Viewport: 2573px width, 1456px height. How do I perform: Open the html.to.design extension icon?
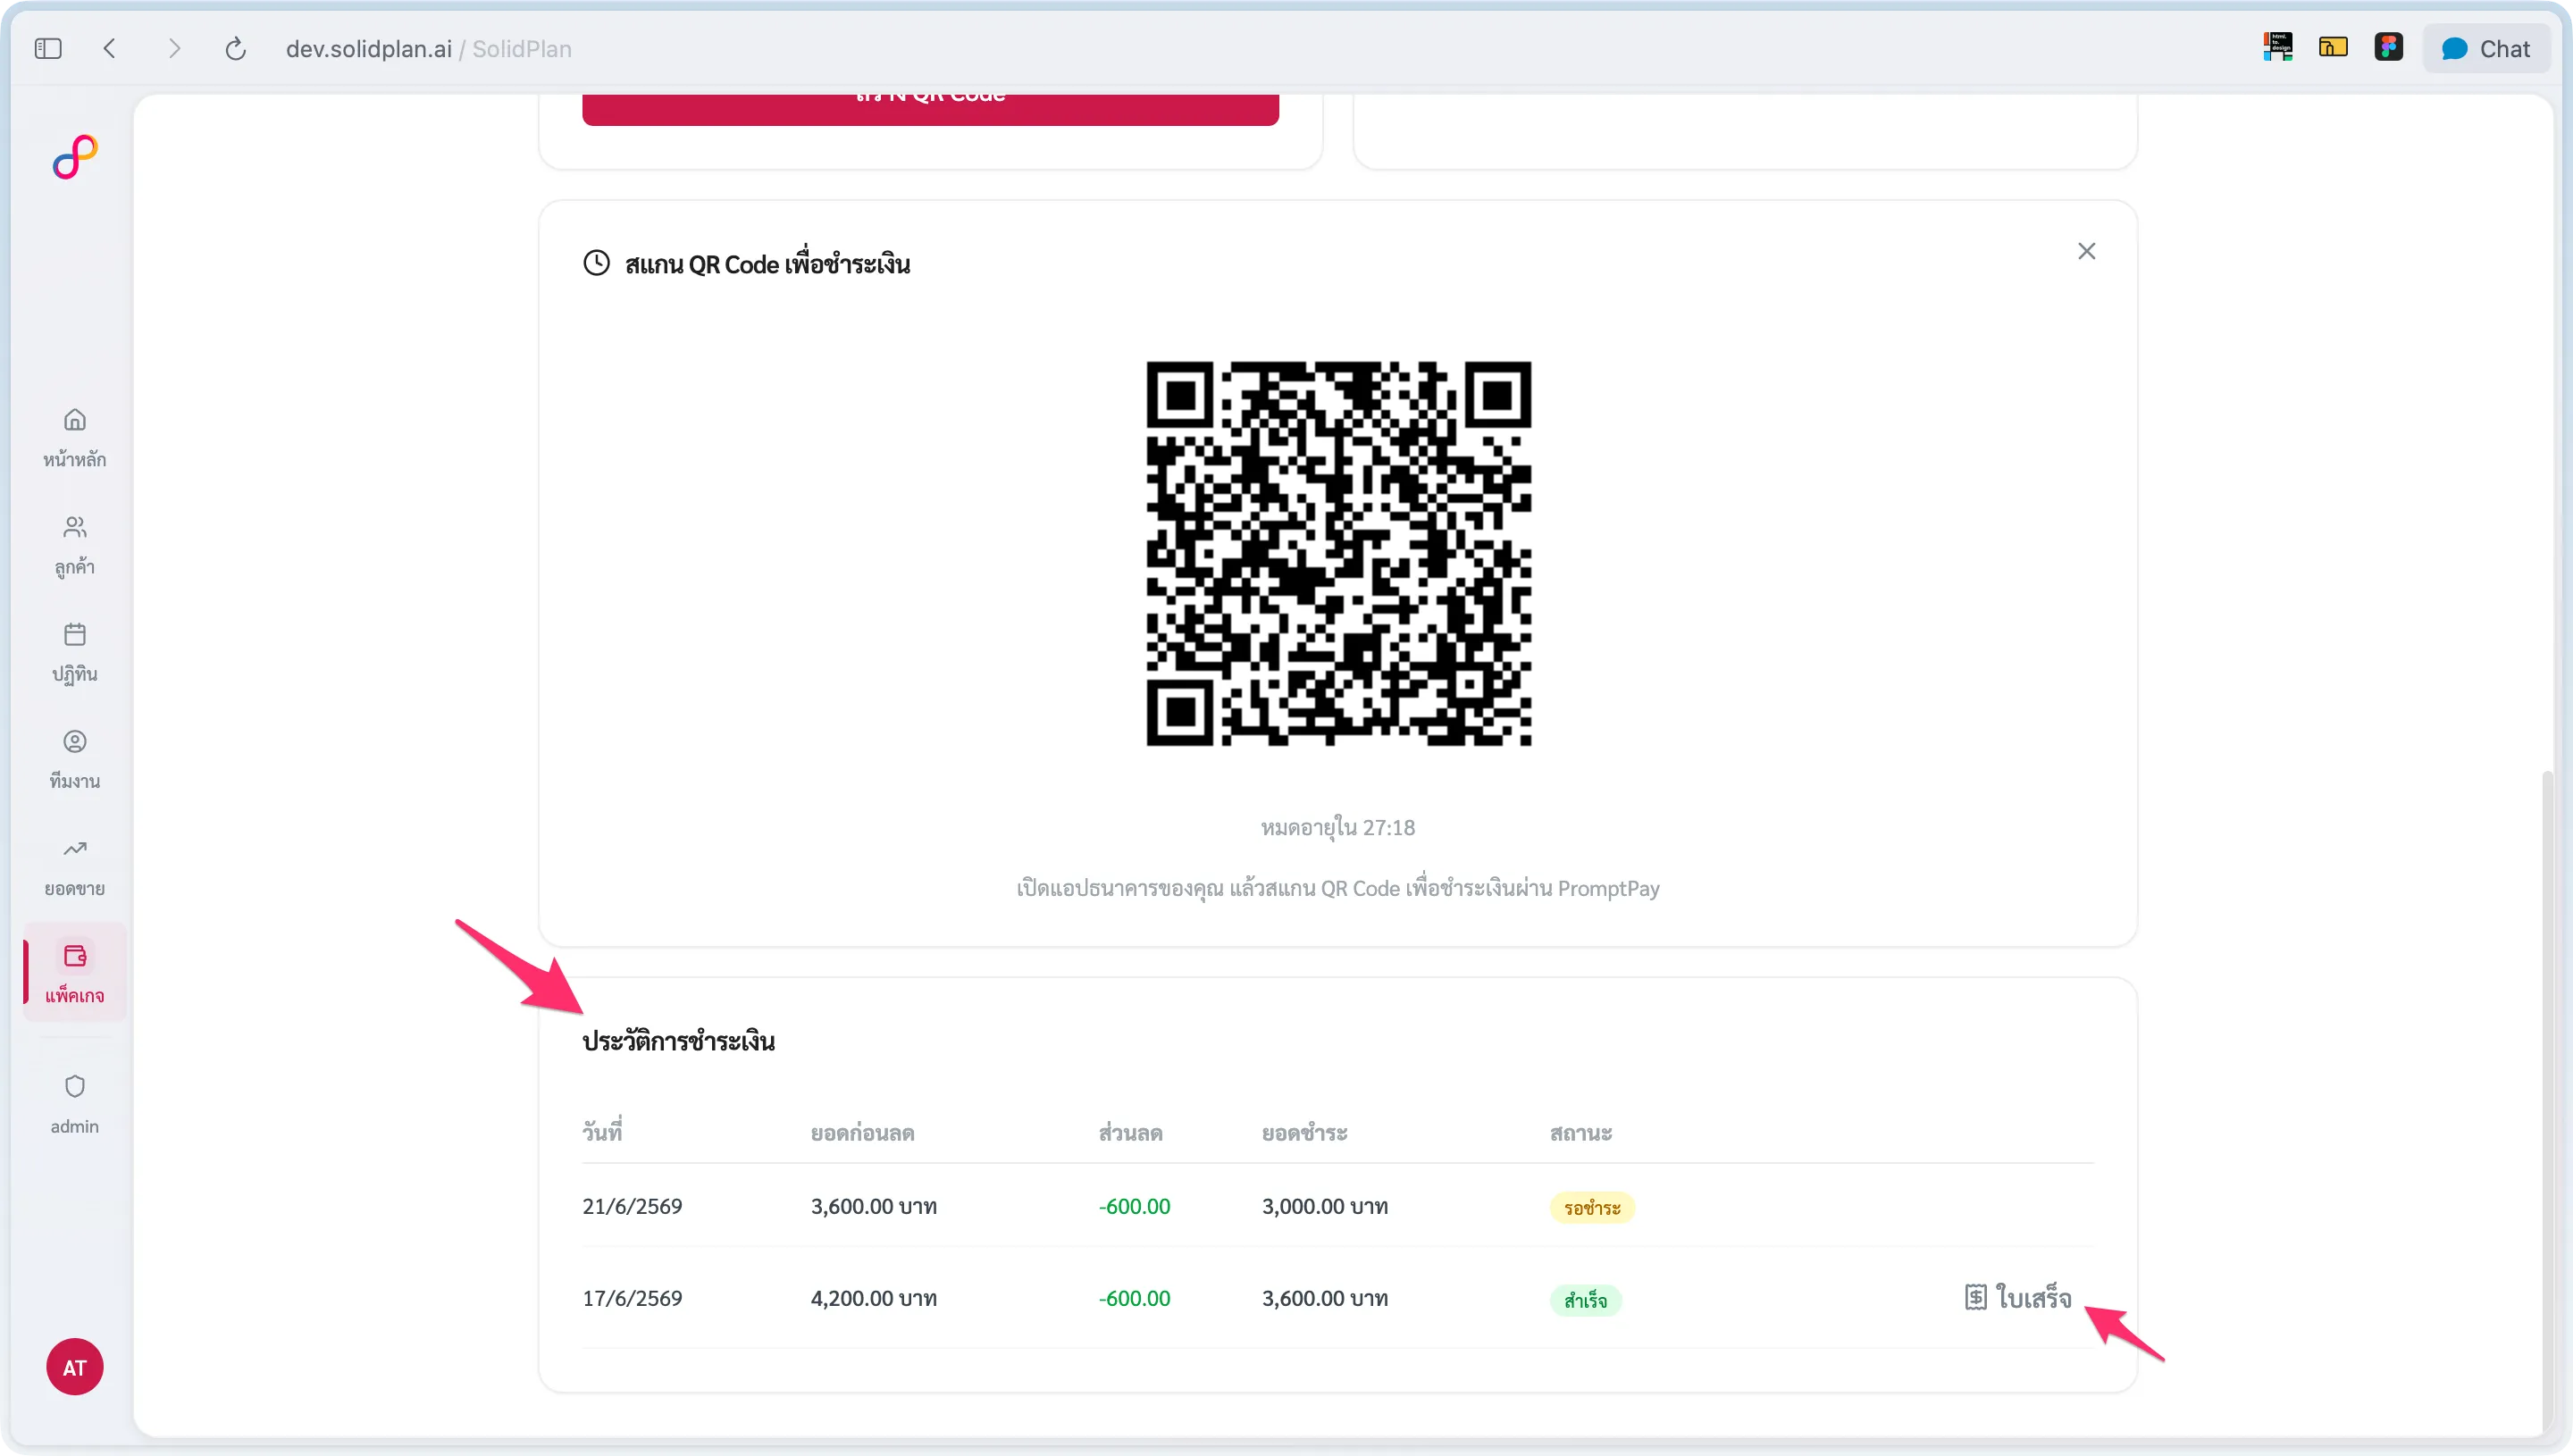[x=2277, y=47]
